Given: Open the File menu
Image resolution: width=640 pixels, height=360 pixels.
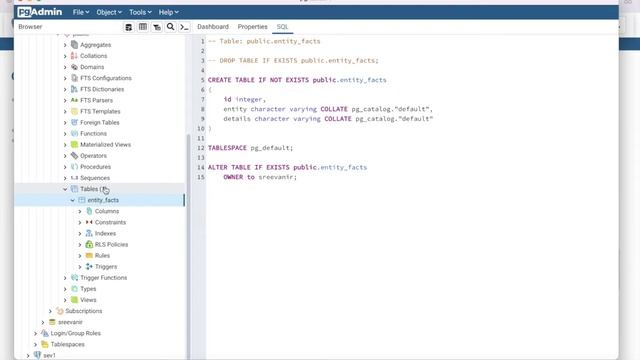Looking at the screenshot, I should 81,12.
